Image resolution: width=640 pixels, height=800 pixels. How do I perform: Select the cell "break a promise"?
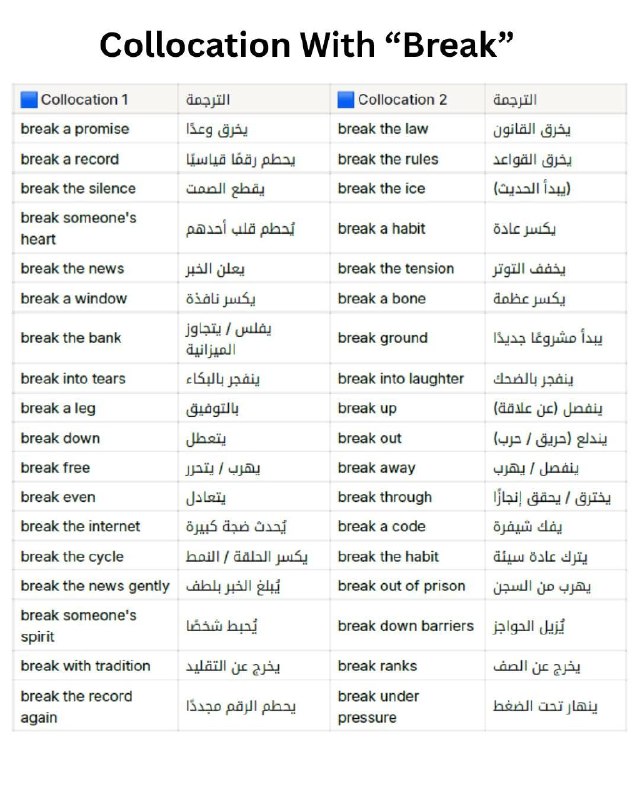coord(95,129)
